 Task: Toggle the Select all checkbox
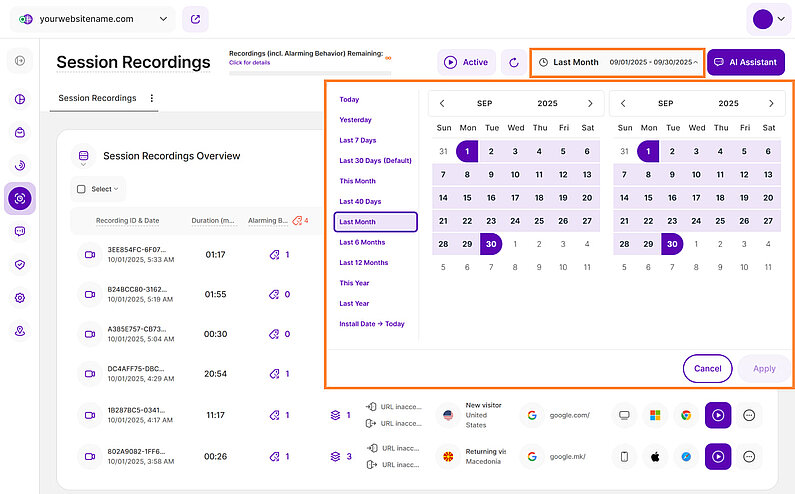(81, 189)
